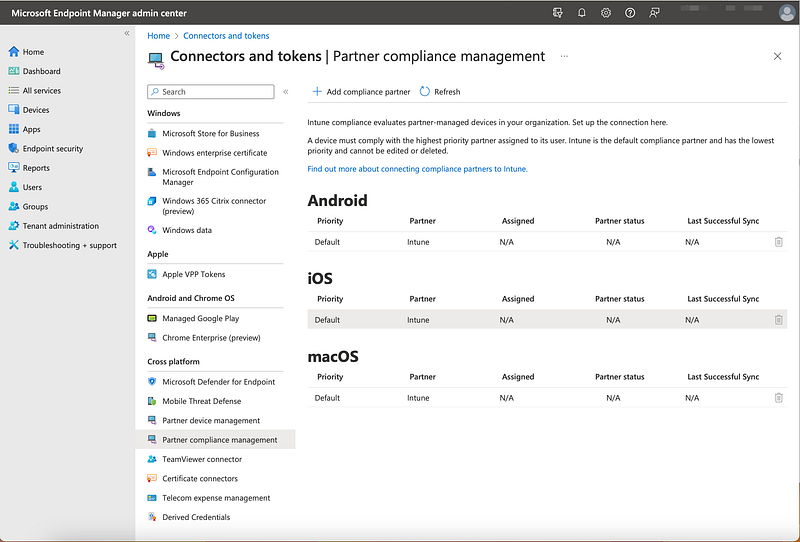Click the delete trash icon in iOS row
Screen dimensions: 800x542
pos(778,320)
